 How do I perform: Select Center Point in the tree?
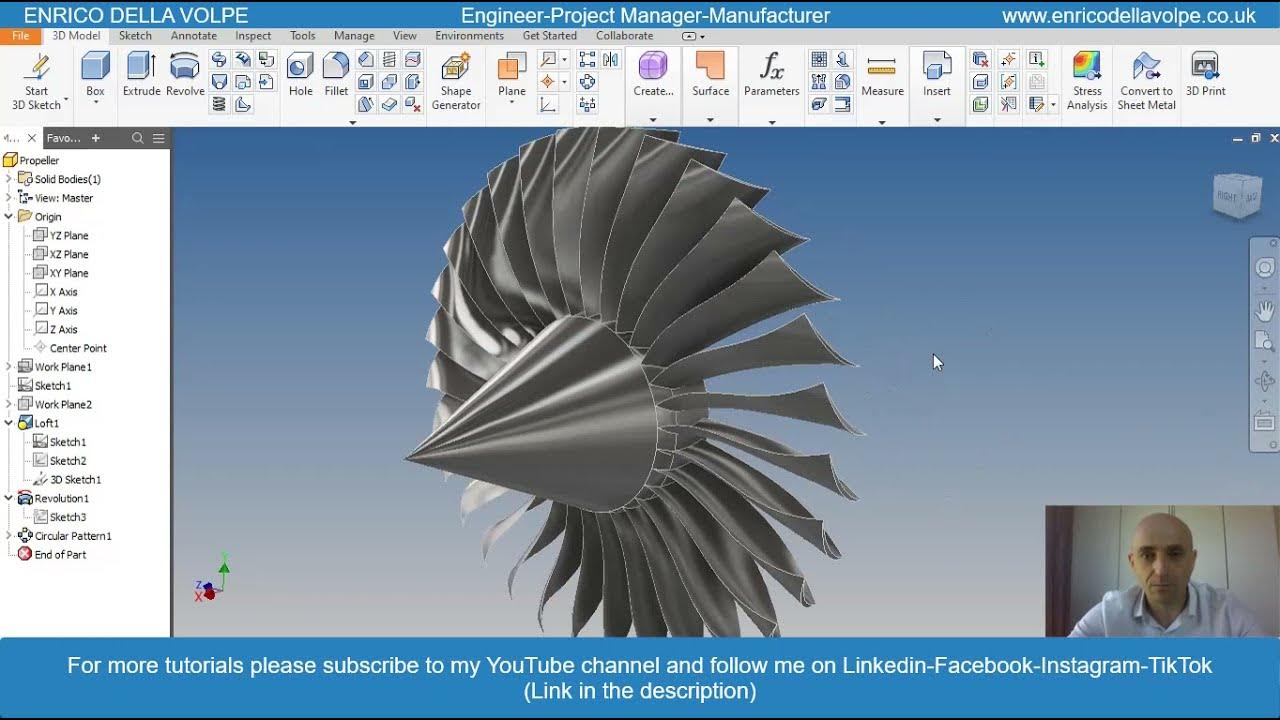click(70, 348)
